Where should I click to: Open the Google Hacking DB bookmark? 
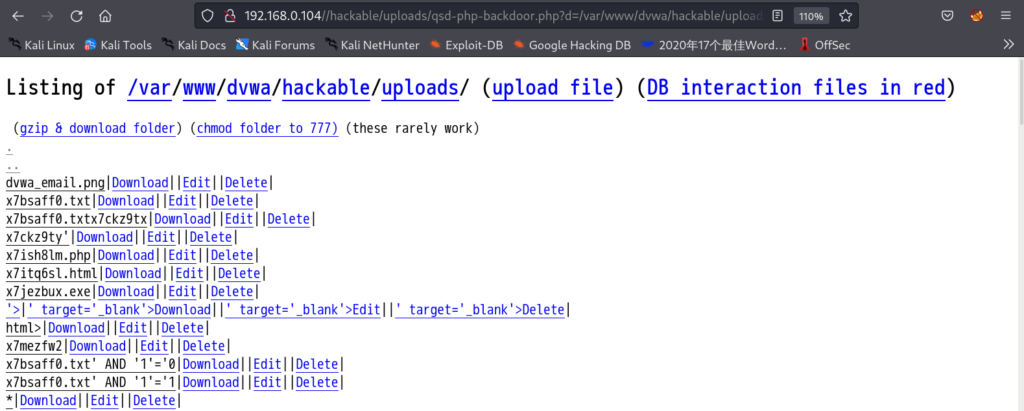point(572,45)
